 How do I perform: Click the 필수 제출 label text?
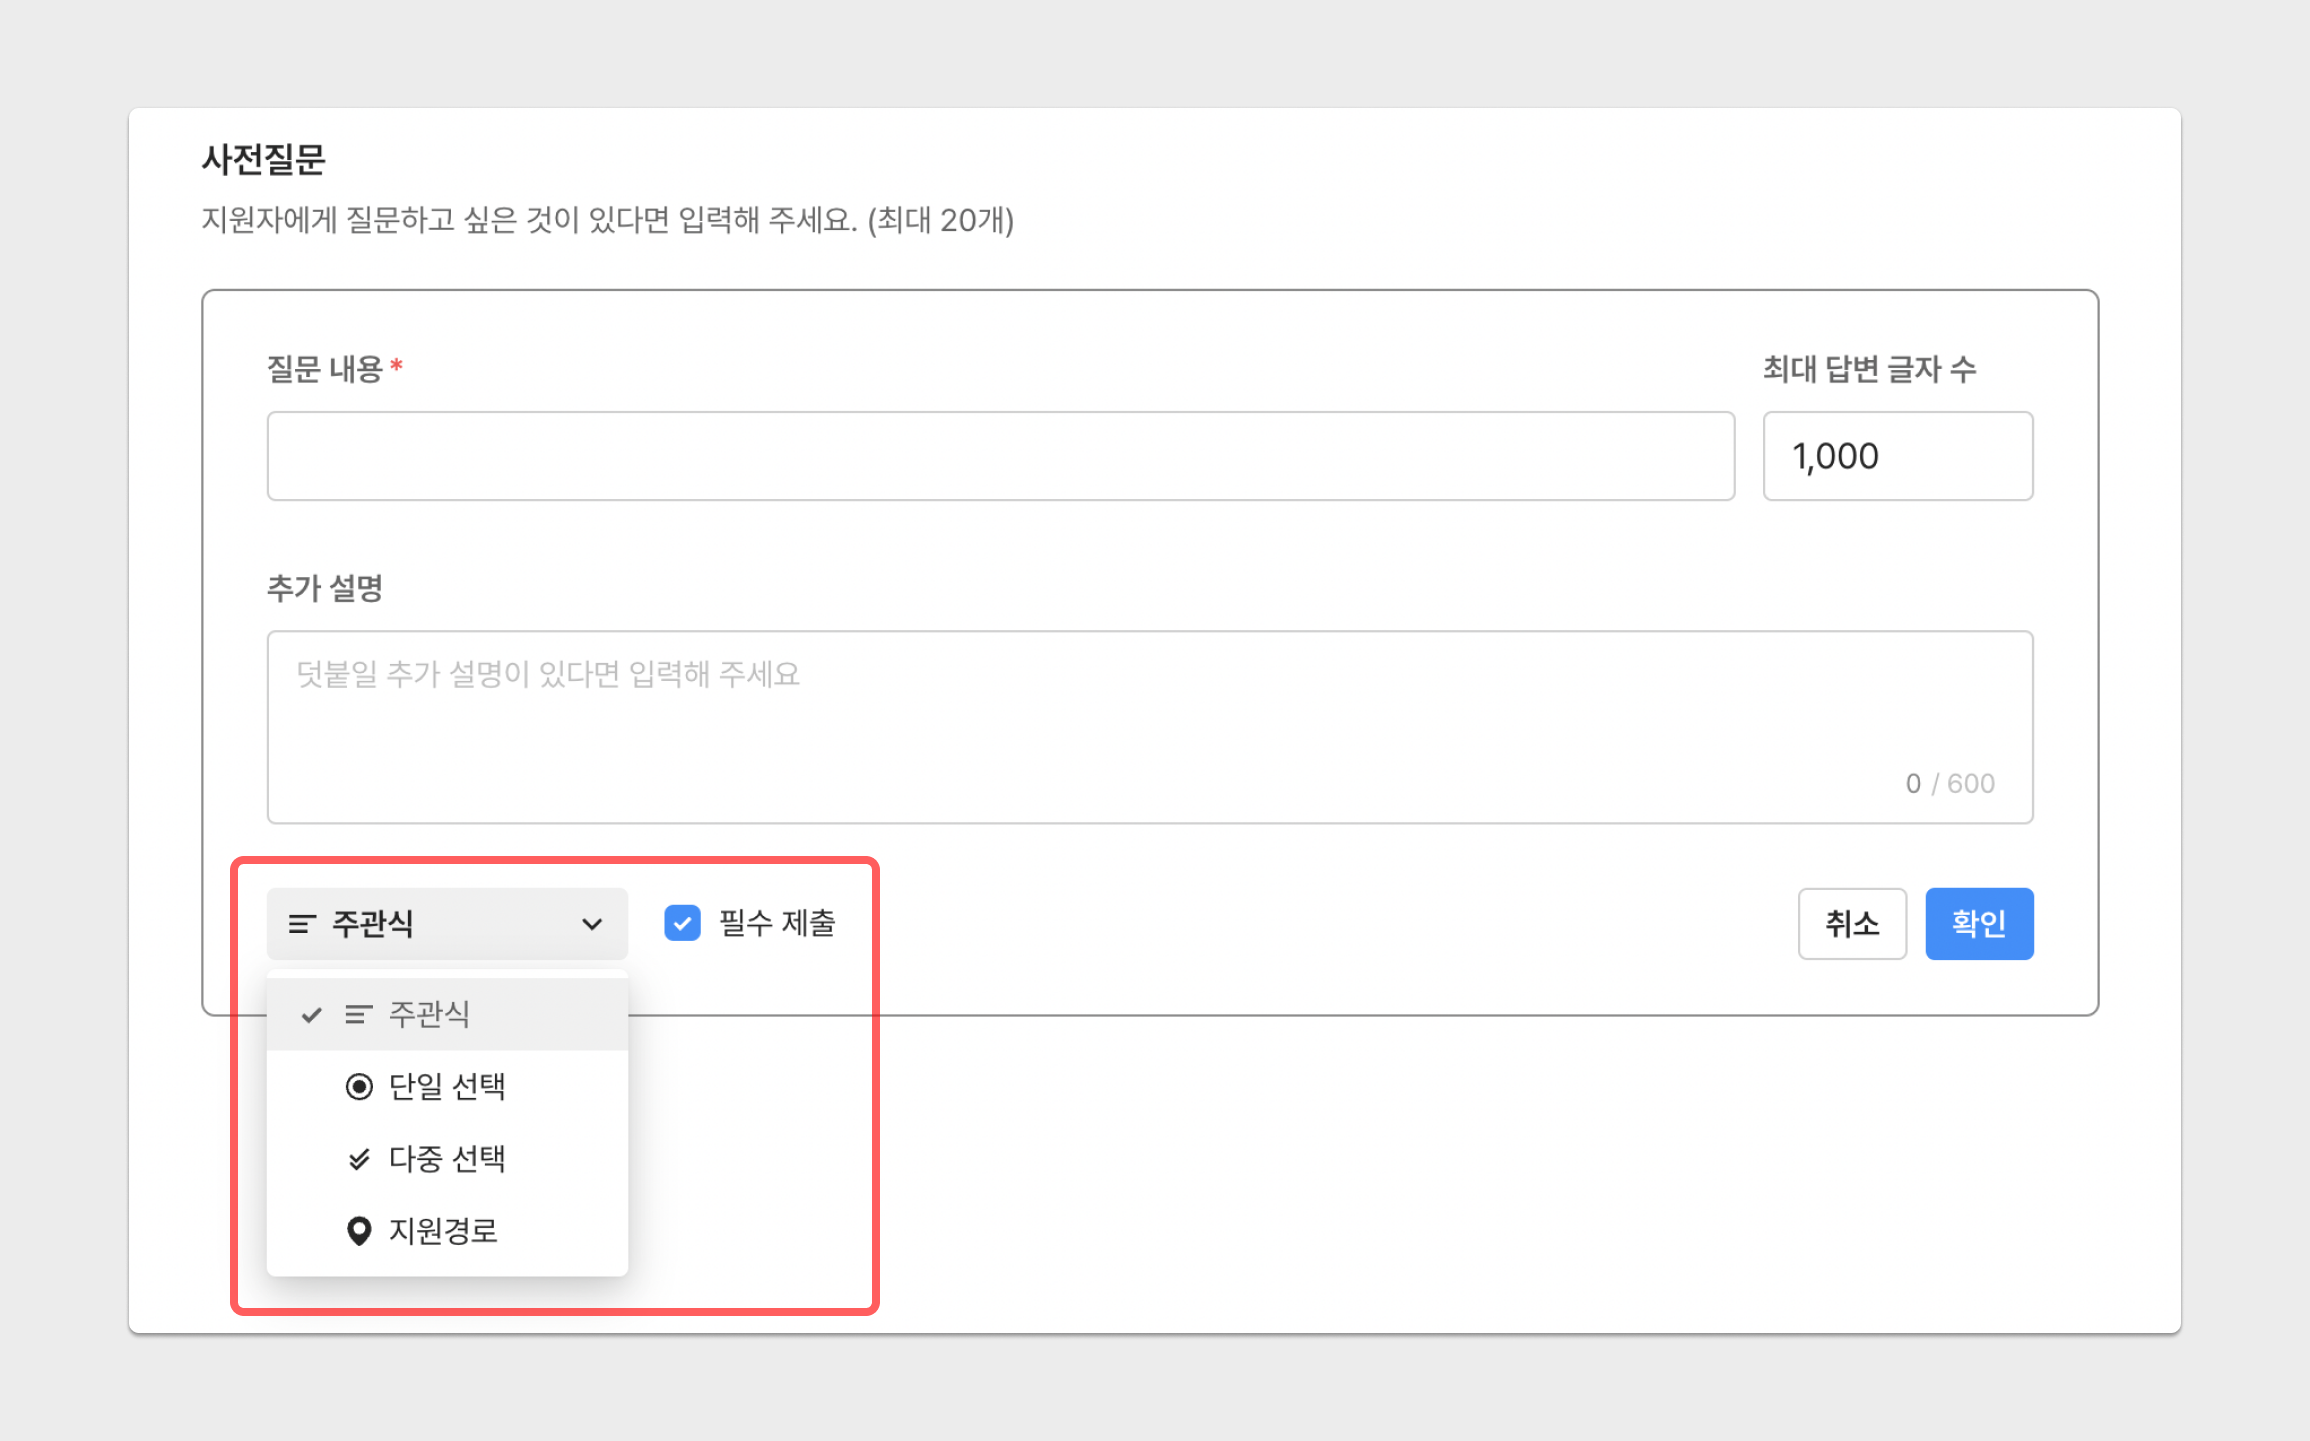(x=777, y=923)
